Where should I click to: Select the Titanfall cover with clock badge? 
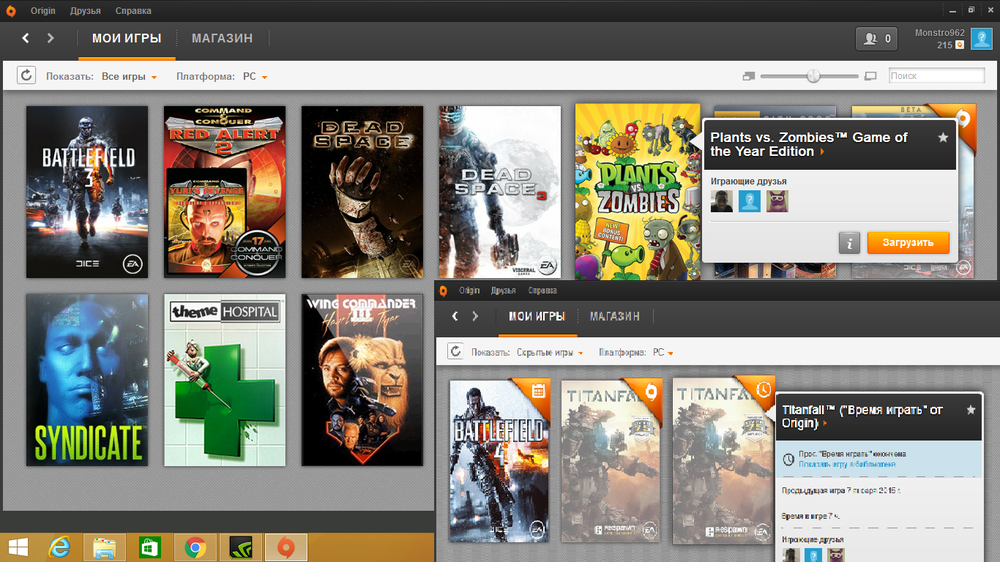(x=723, y=461)
